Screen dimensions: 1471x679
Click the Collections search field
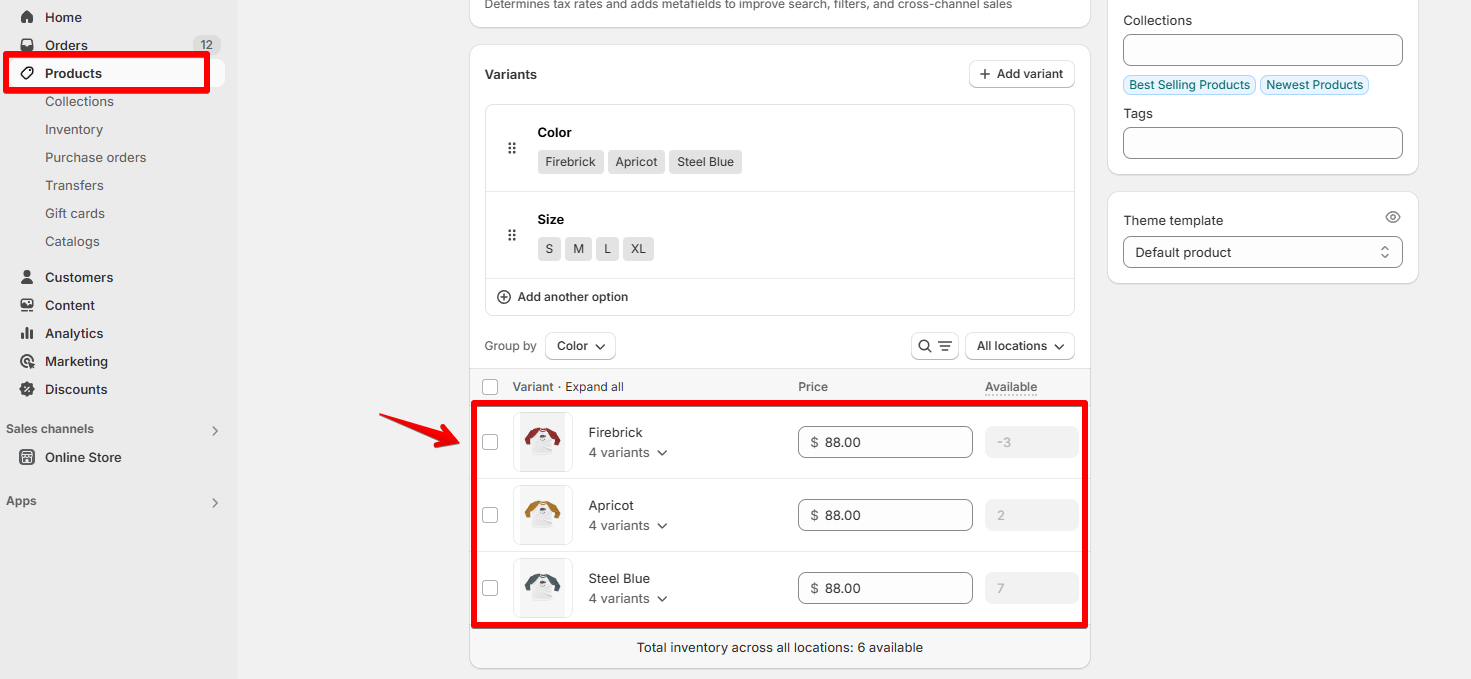(1263, 50)
